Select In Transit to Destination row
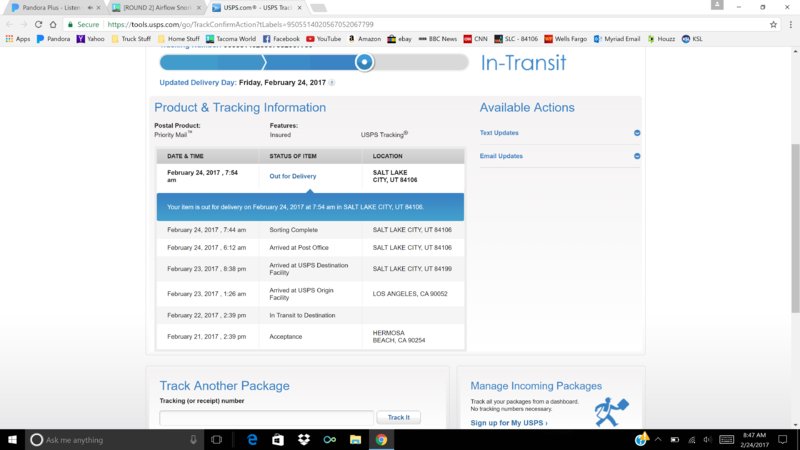The width and height of the screenshot is (800, 450). tap(310, 315)
